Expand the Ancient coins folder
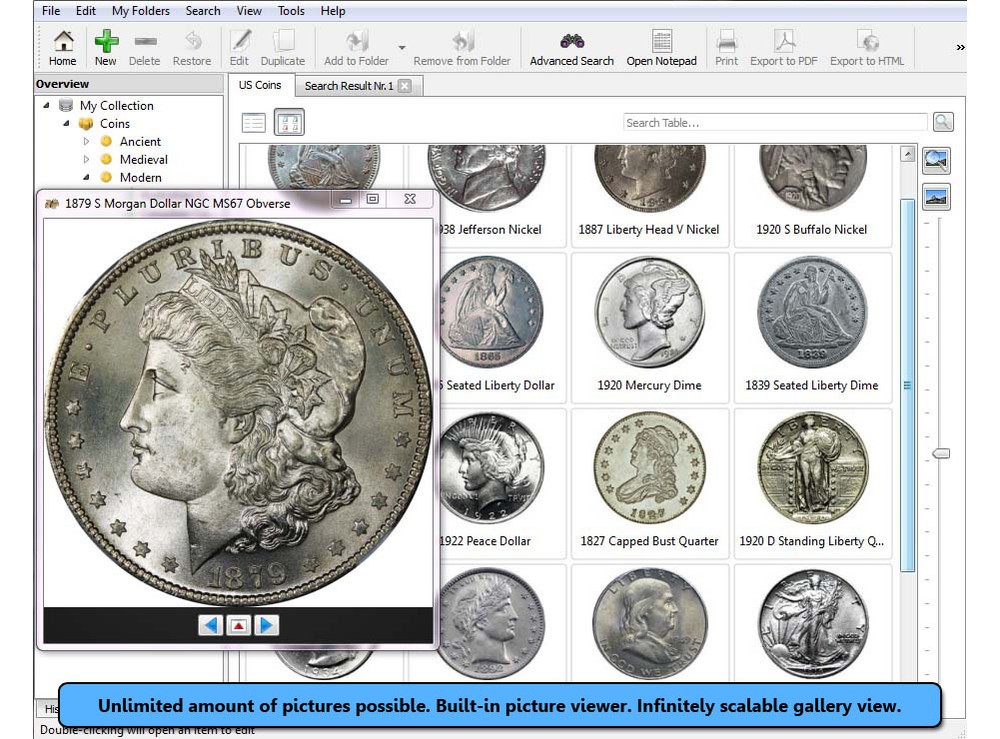 (85, 141)
